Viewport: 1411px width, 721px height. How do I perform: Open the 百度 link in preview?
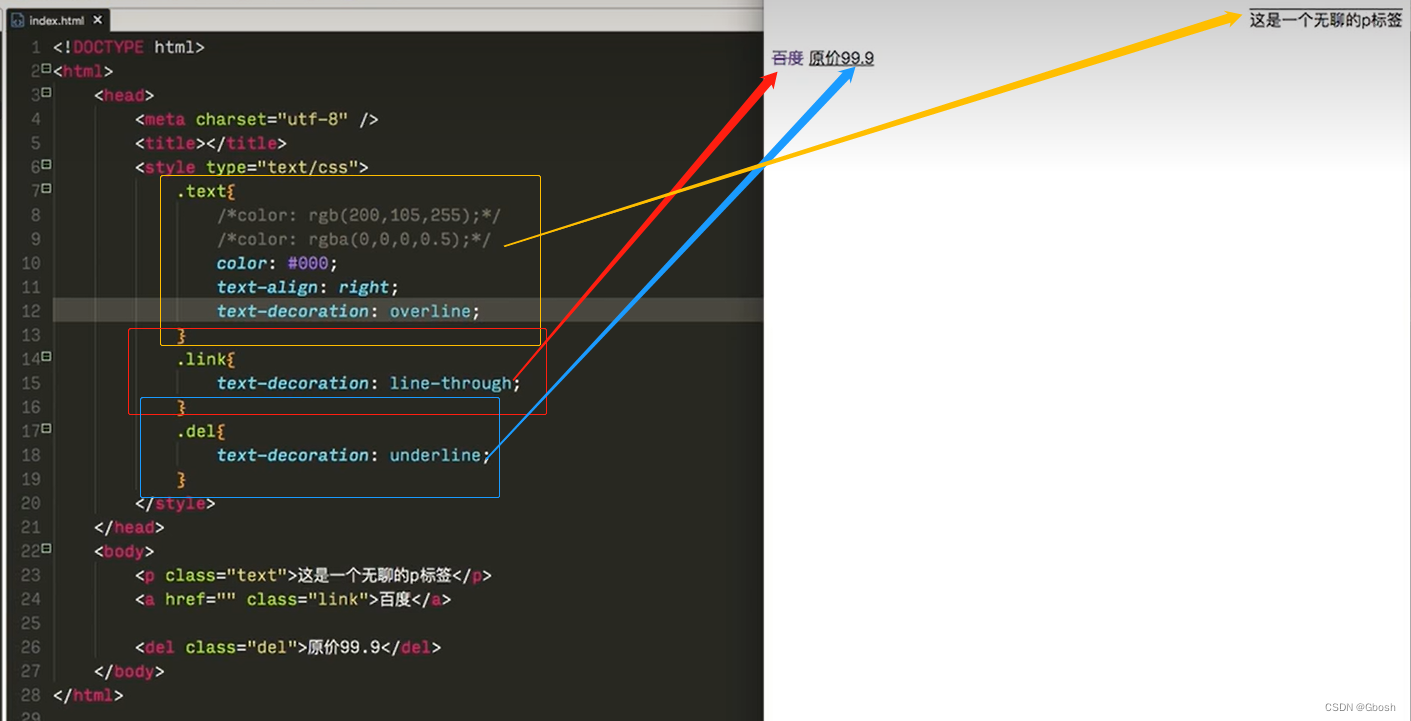(787, 58)
